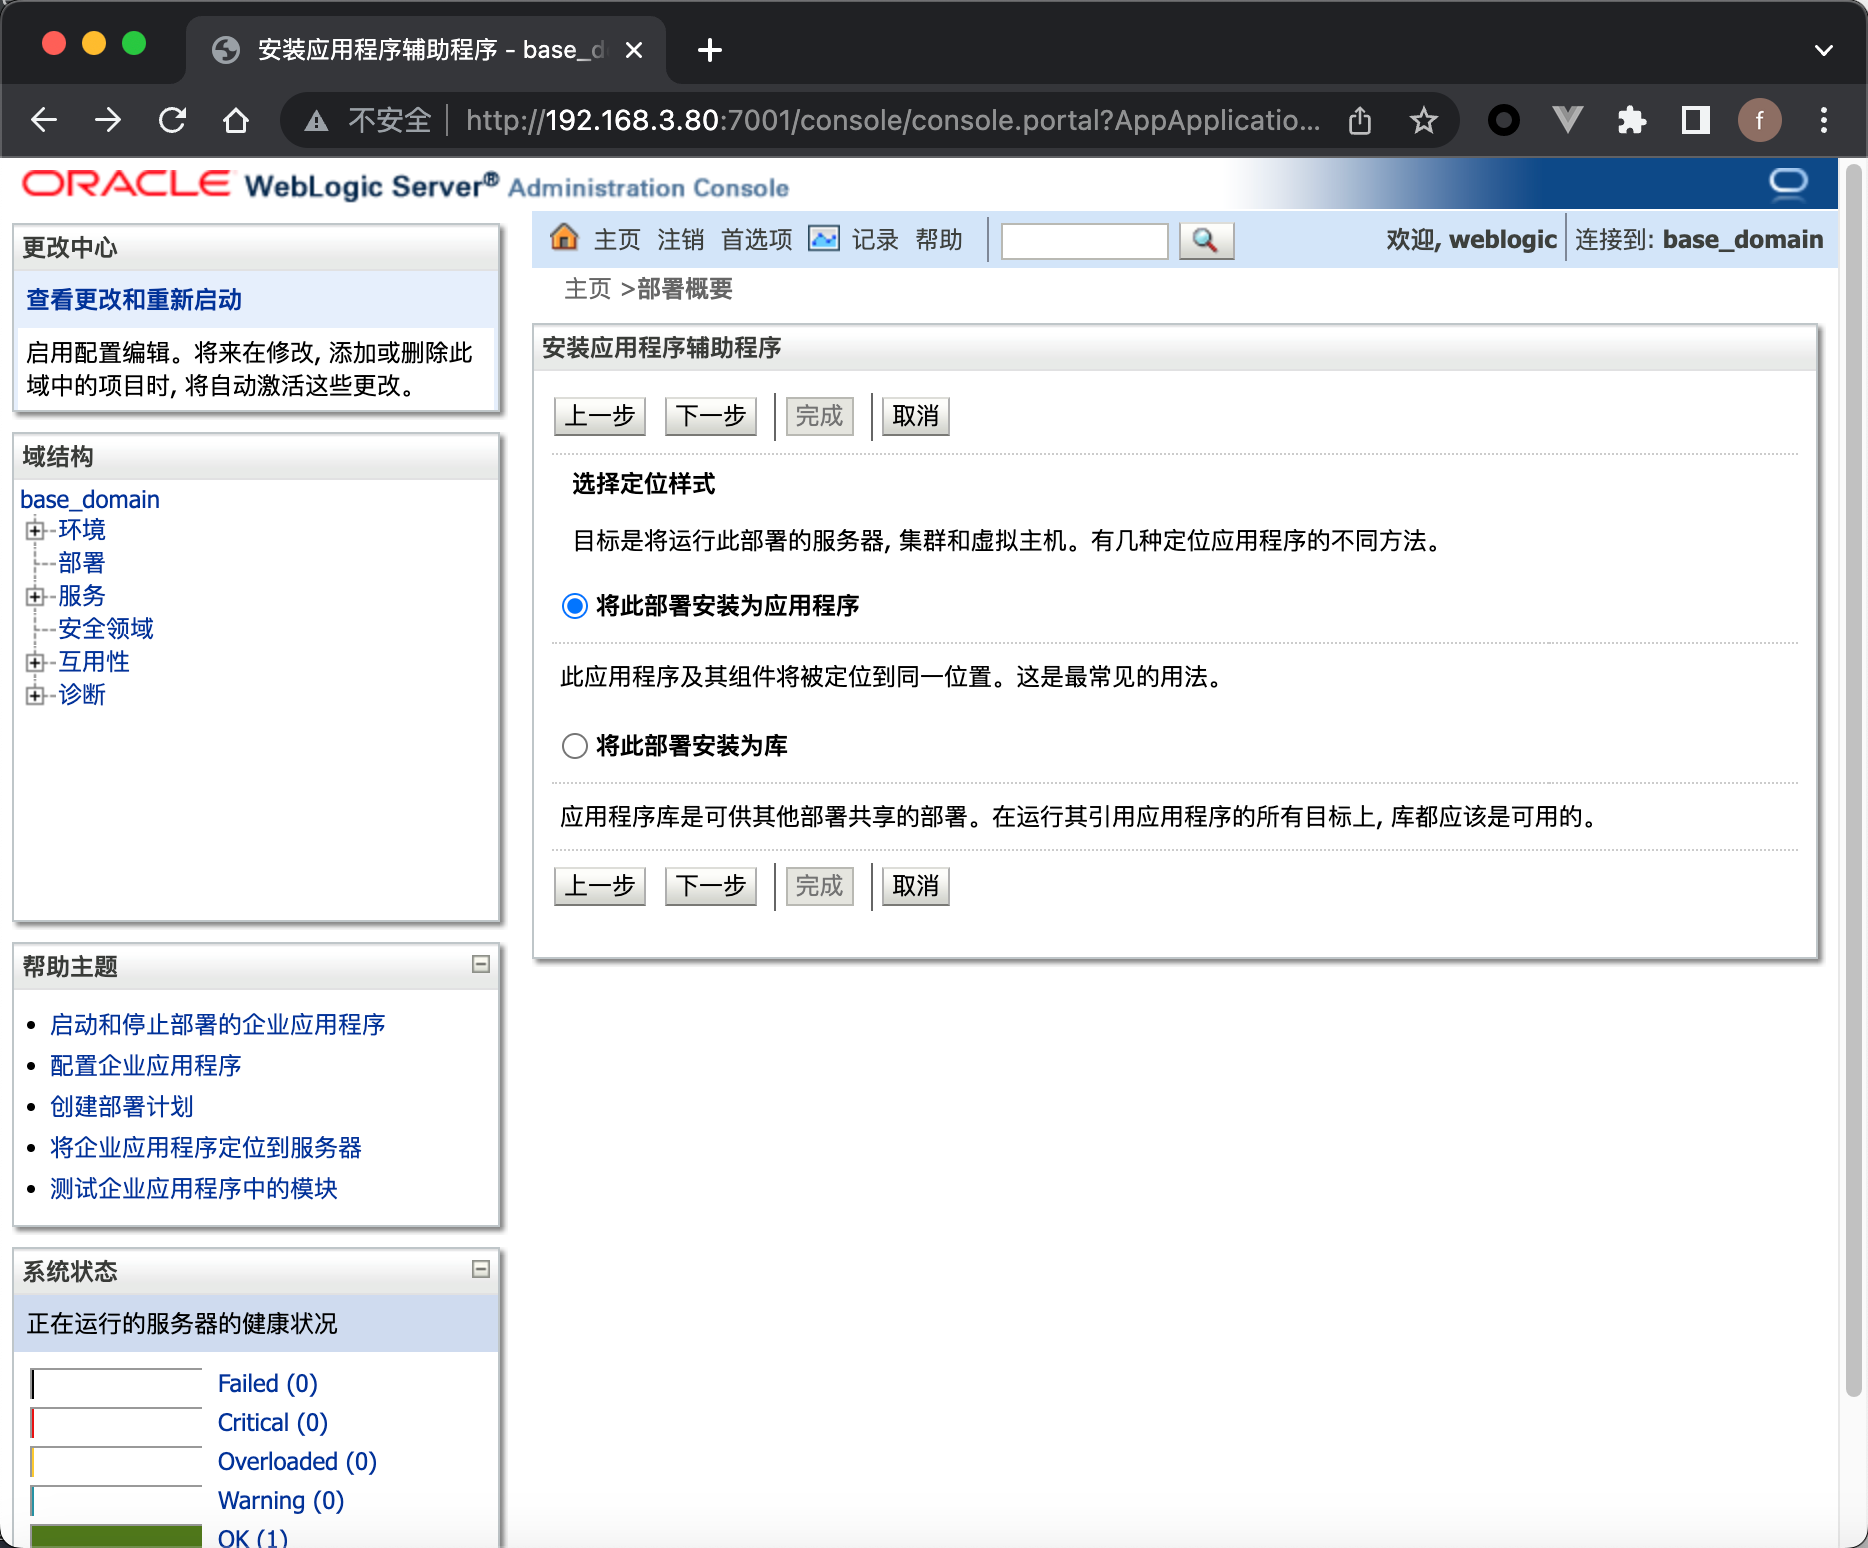This screenshot has width=1868, height=1548.
Task: Expand the 服务 tree node
Action: [x=35, y=596]
